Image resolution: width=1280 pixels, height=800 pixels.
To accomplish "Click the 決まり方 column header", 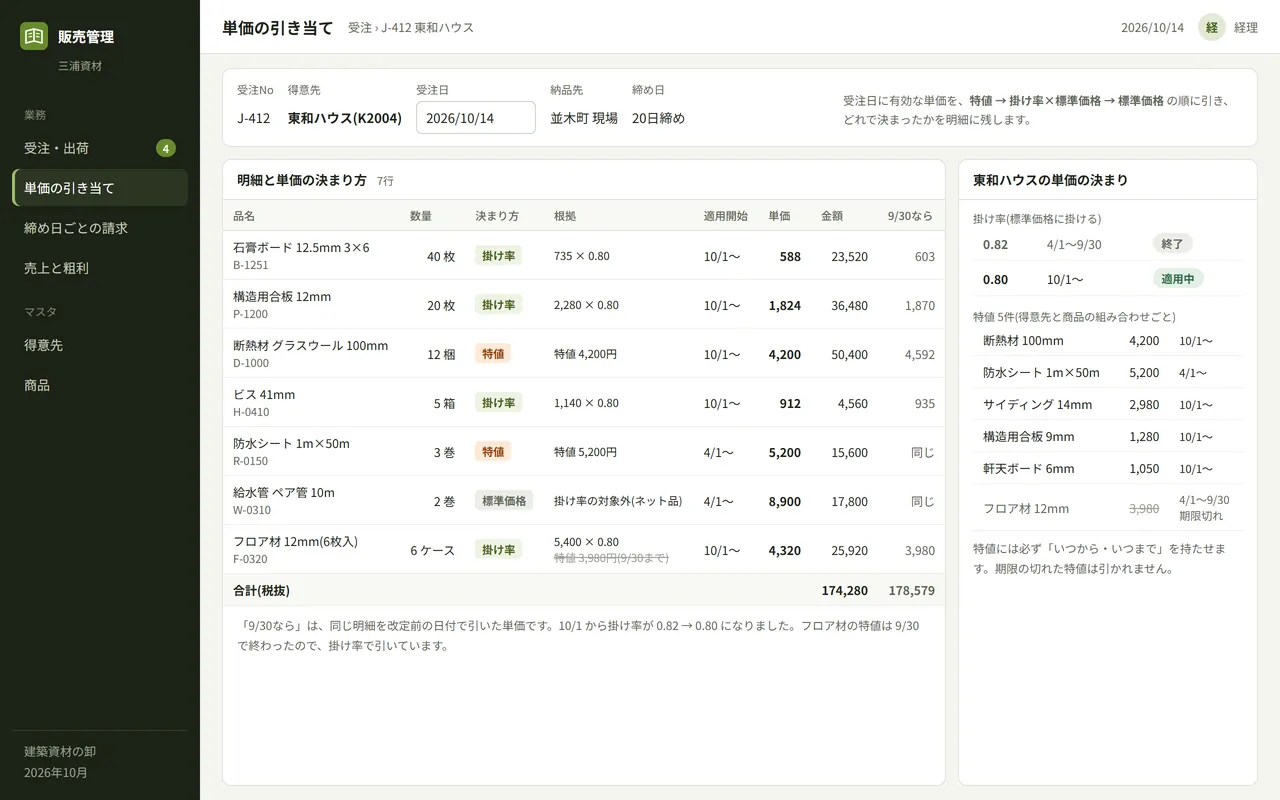I will pos(497,216).
